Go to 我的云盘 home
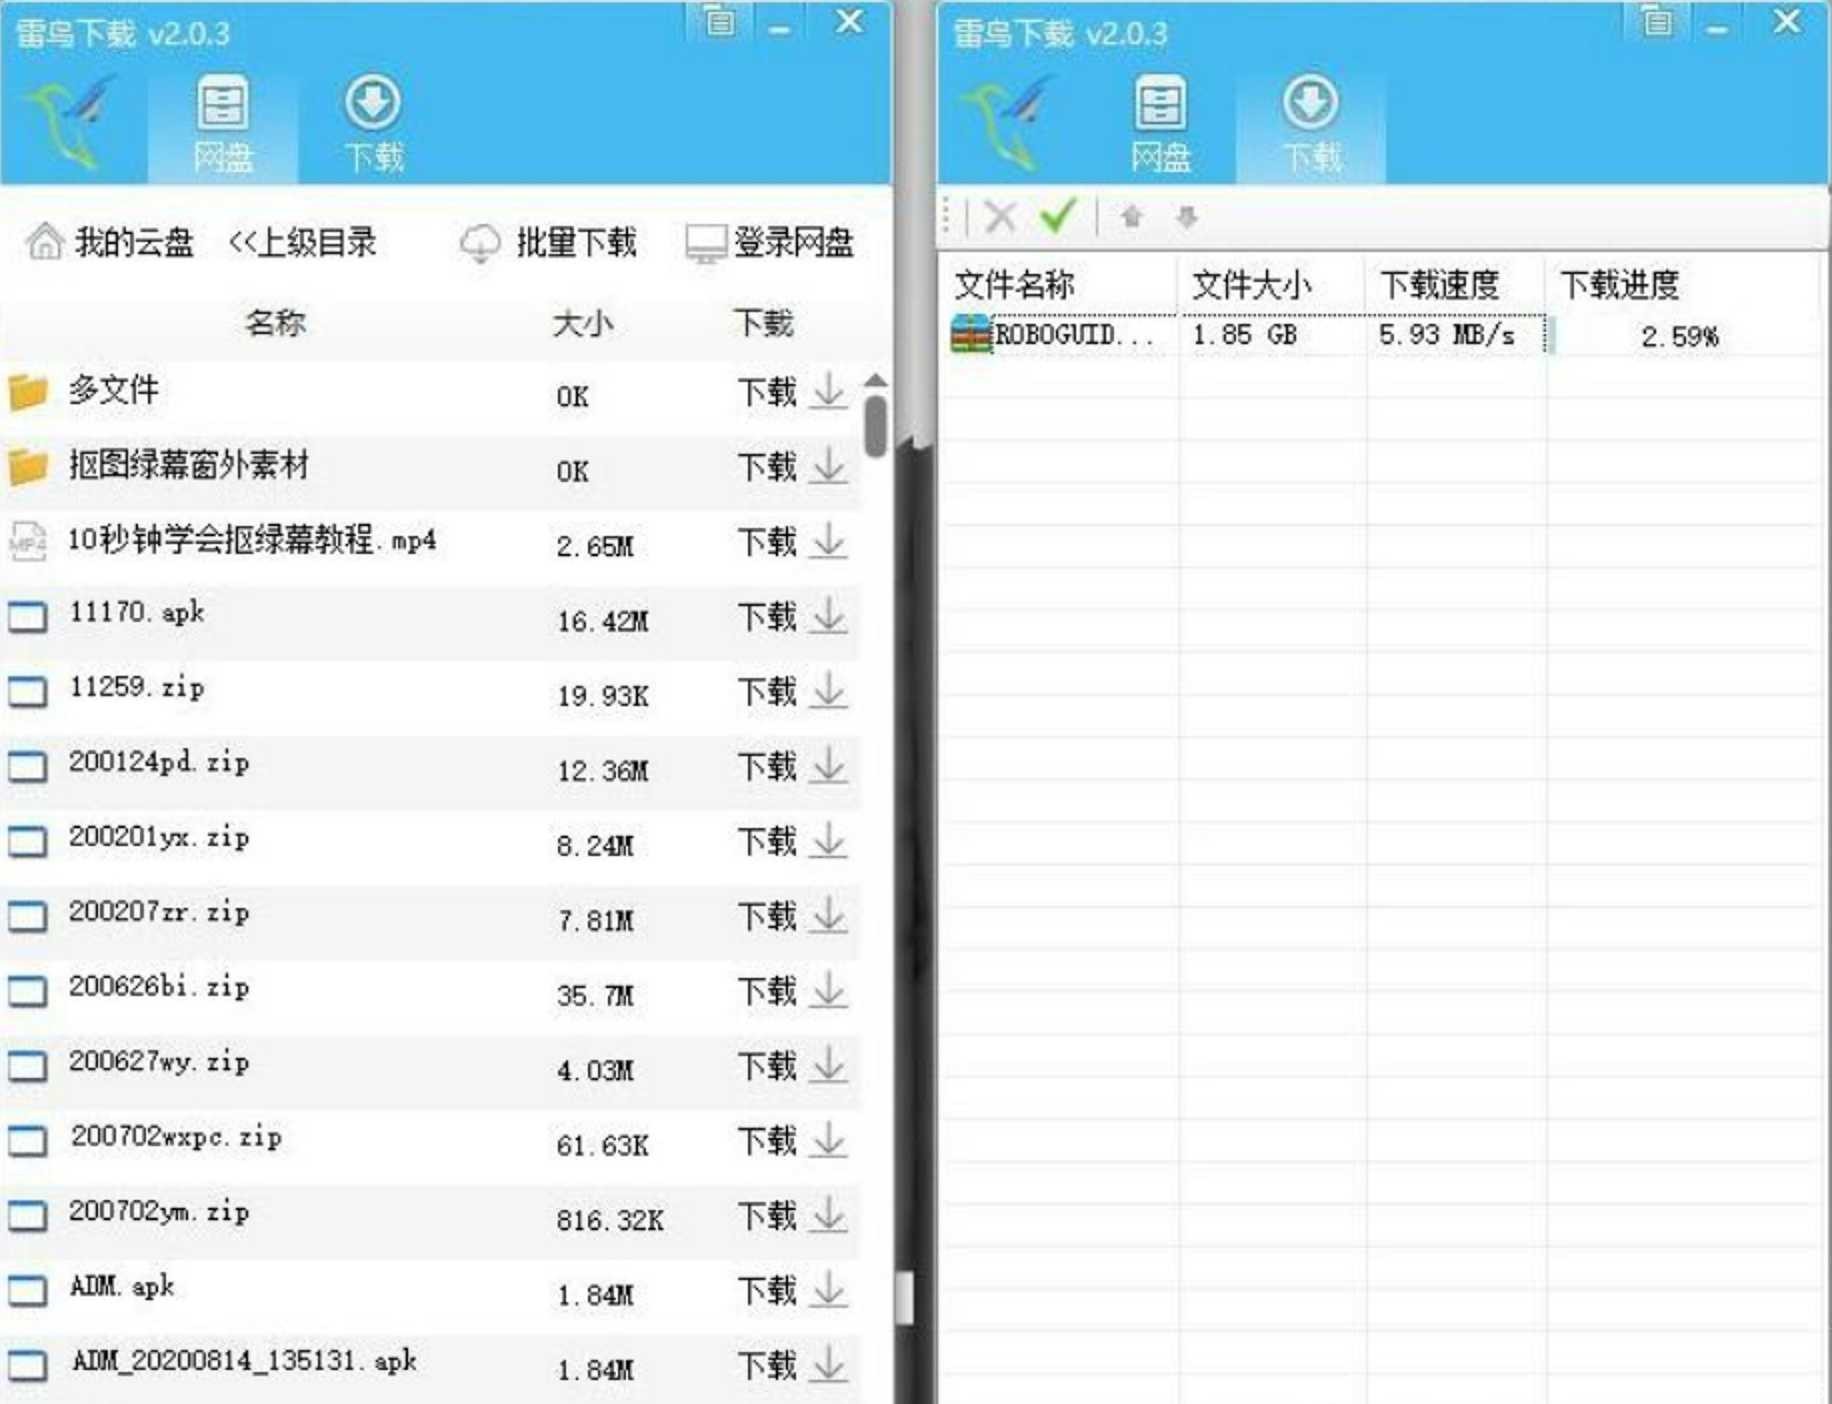The height and width of the screenshot is (1404, 1832). pos(109,242)
